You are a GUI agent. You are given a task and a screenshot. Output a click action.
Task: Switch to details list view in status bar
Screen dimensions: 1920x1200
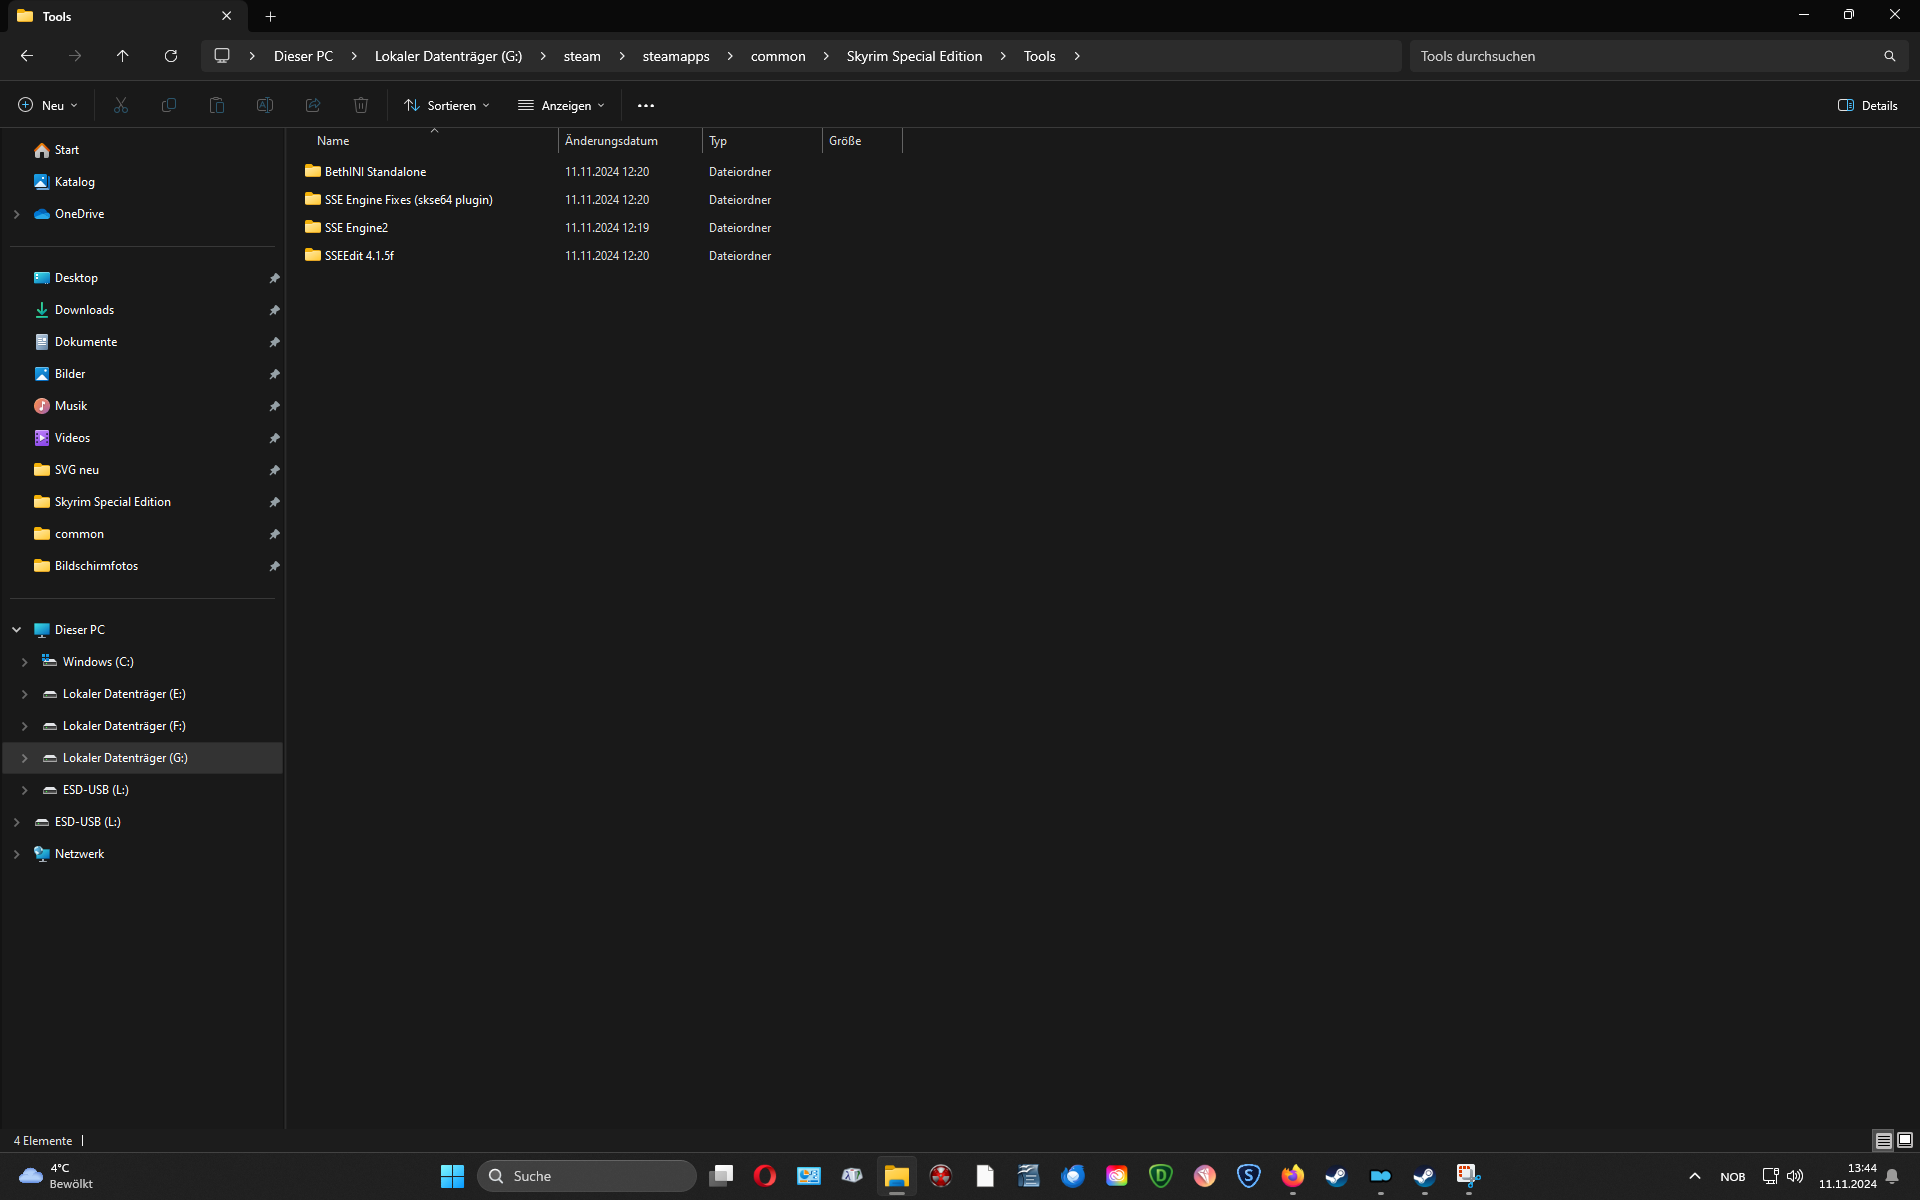pos(1883,1140)
